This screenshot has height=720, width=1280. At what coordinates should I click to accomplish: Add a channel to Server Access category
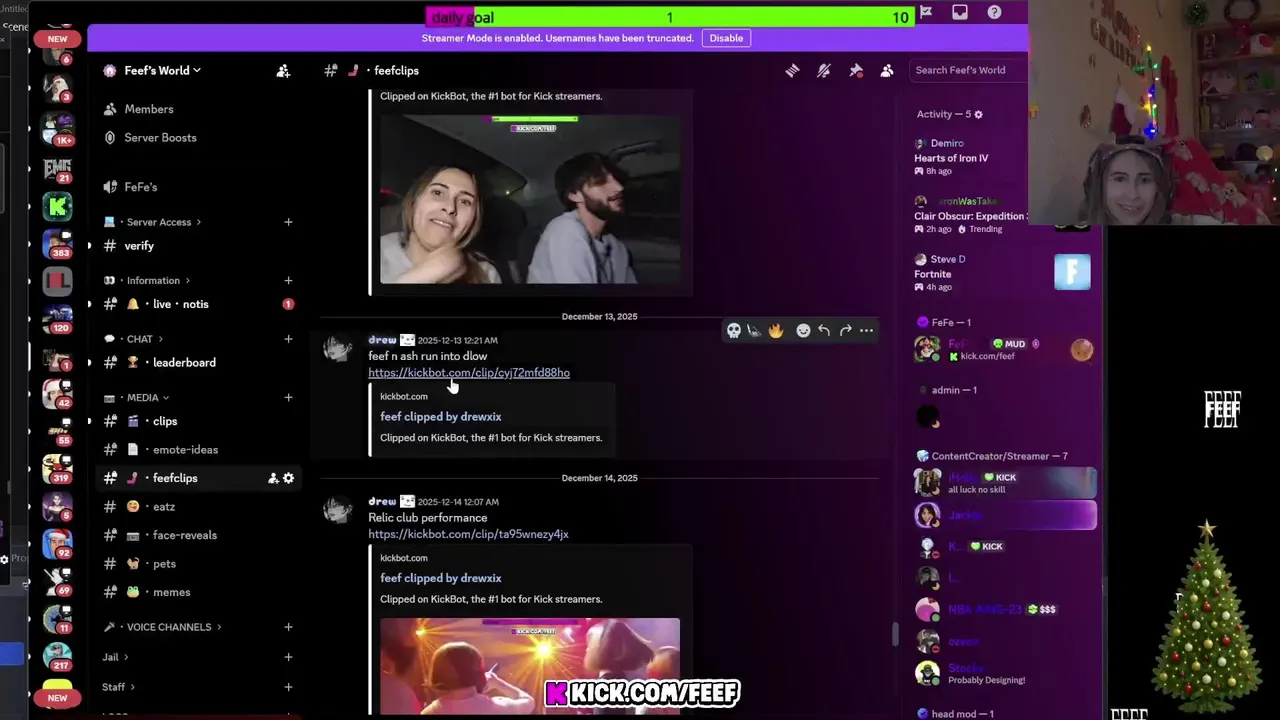(x=288, y=222)
